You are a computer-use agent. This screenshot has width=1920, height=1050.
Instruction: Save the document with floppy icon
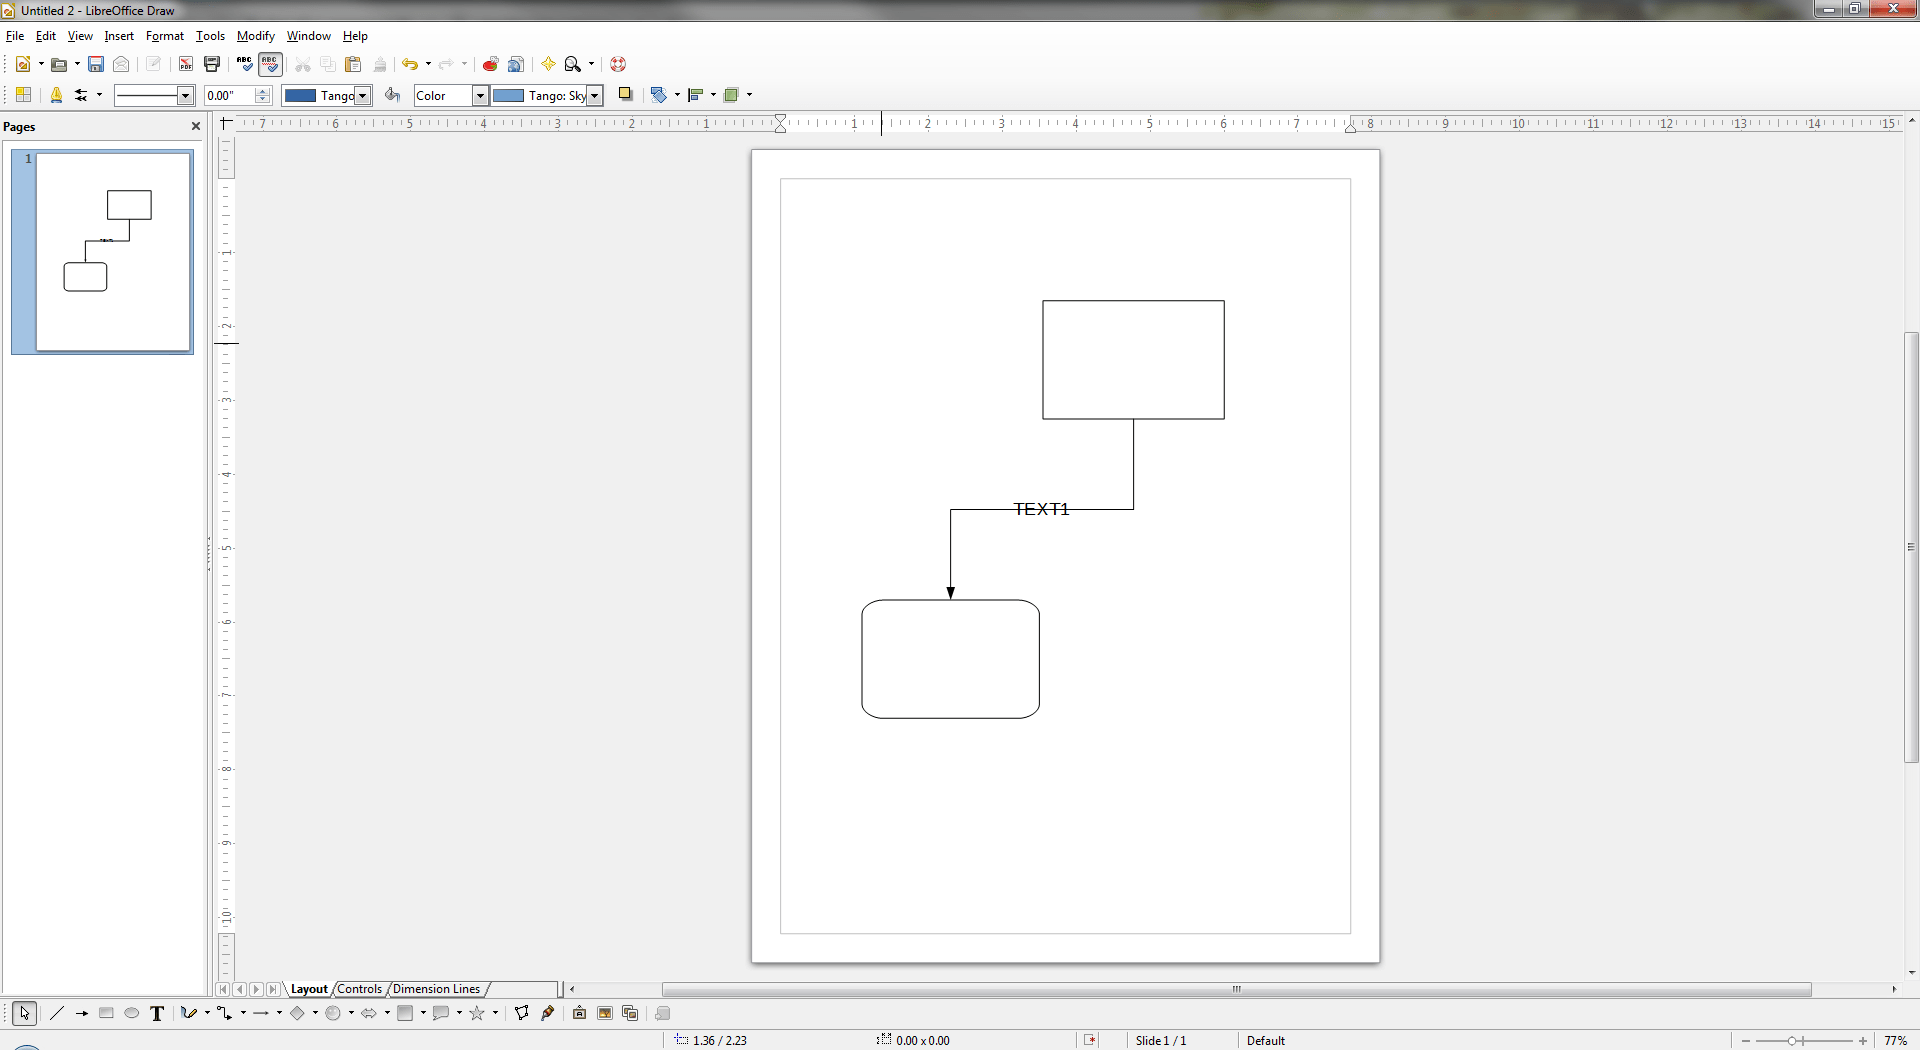pos(96,64)
